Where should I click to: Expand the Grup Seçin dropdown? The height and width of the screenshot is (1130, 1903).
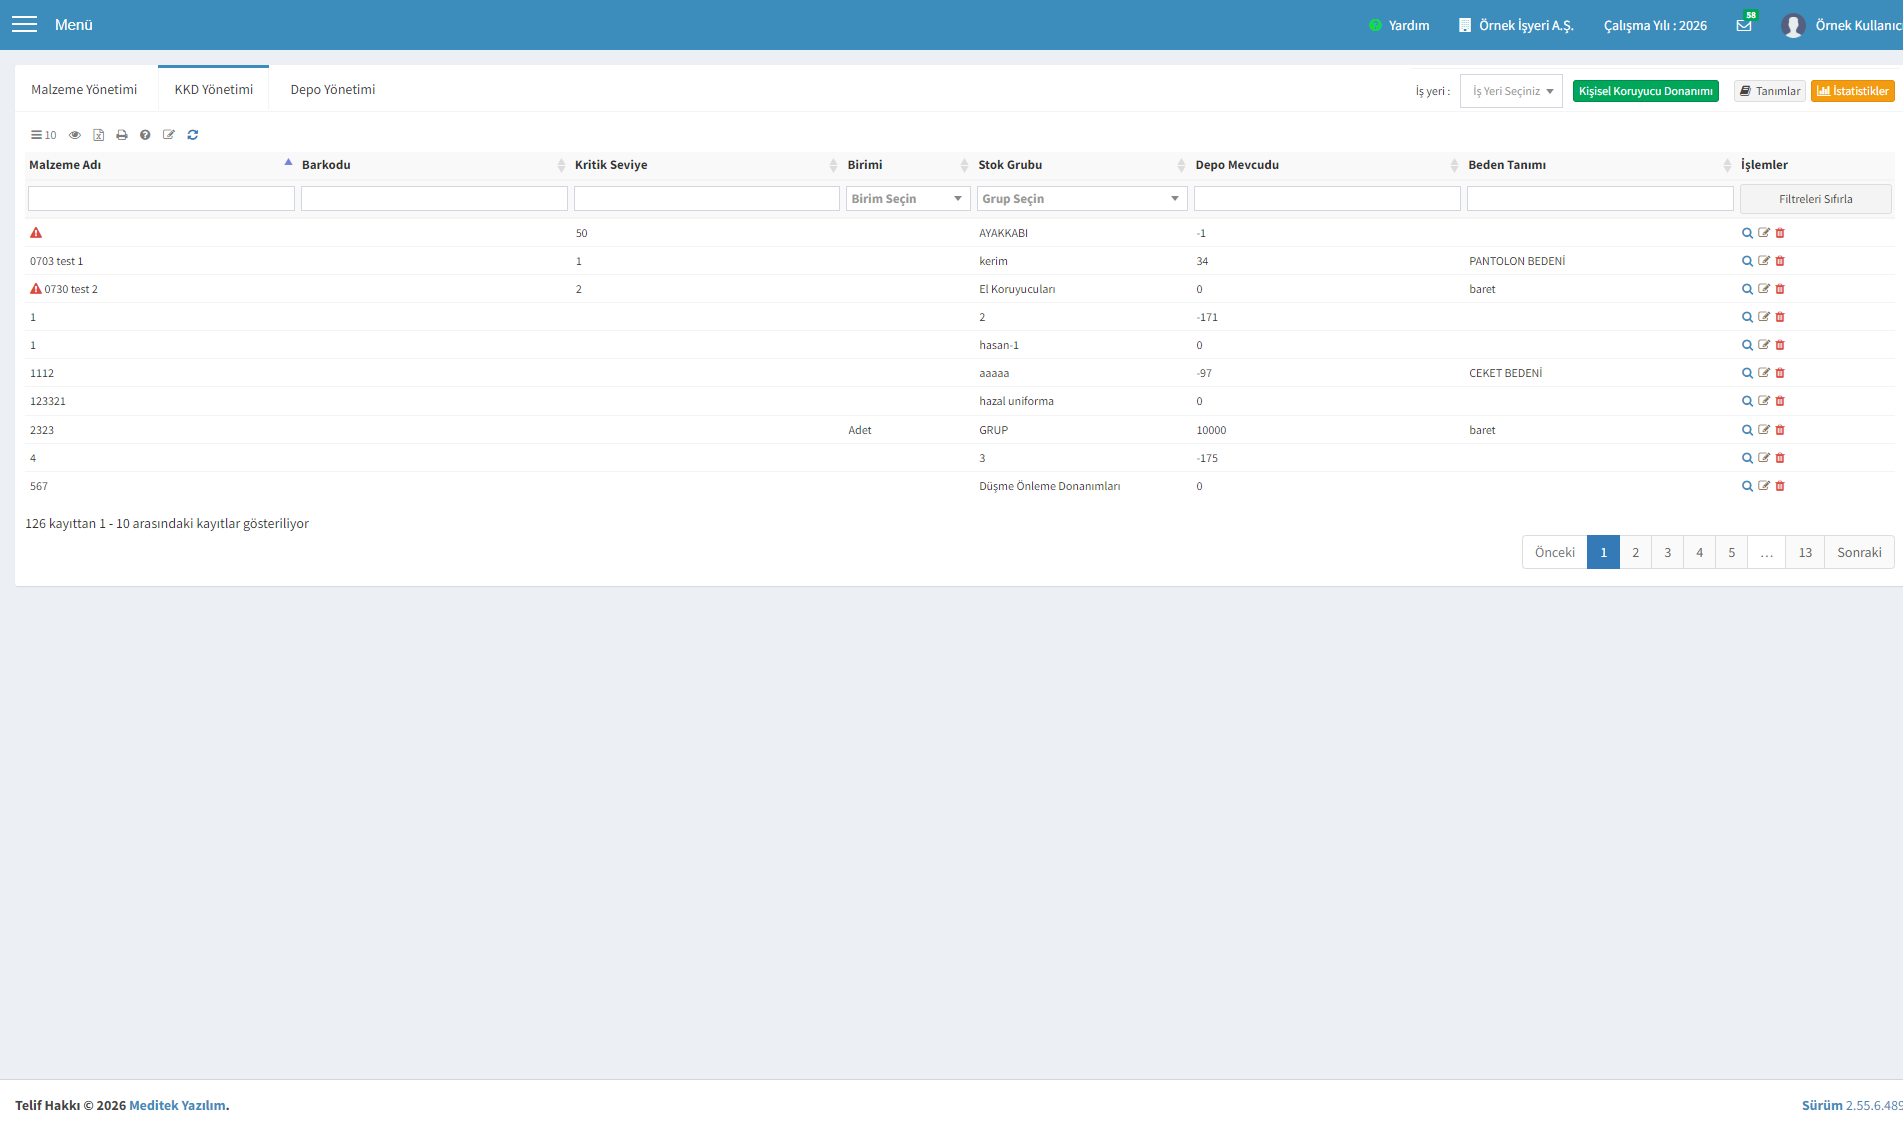pyautogui.click(x=1082, y=198)
